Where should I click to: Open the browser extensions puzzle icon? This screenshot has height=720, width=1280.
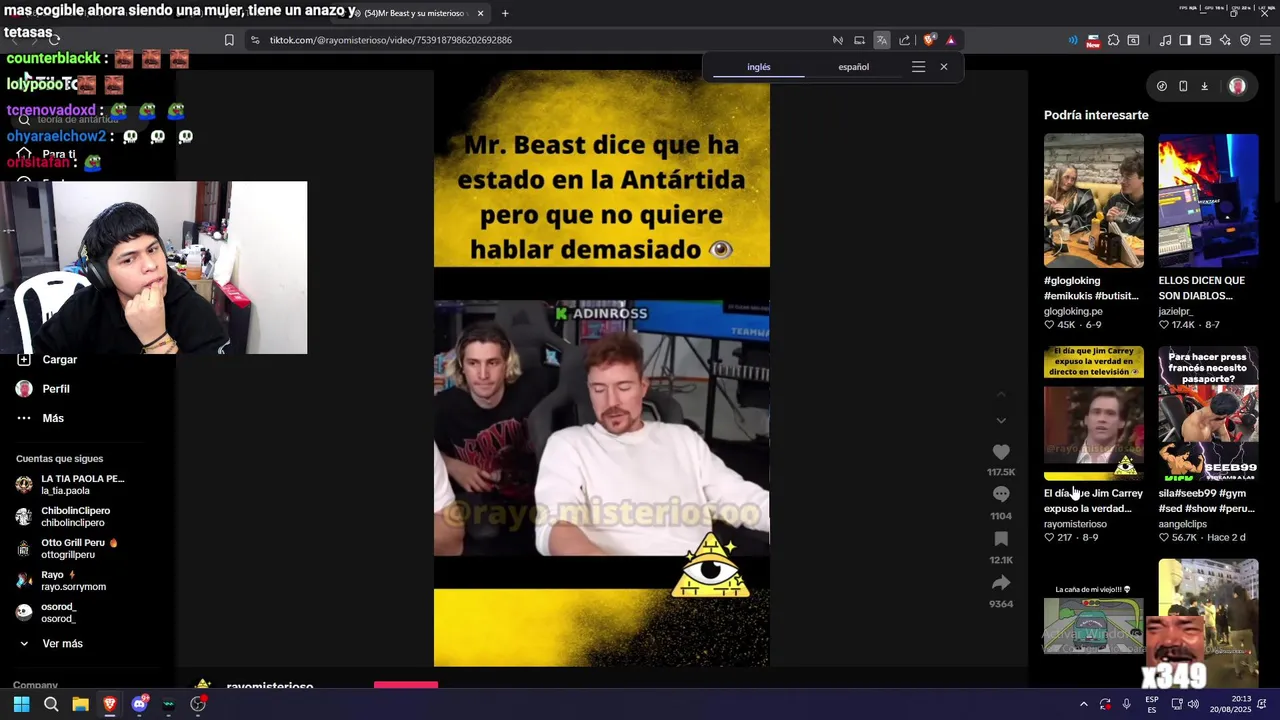(x=1113, y=40)
